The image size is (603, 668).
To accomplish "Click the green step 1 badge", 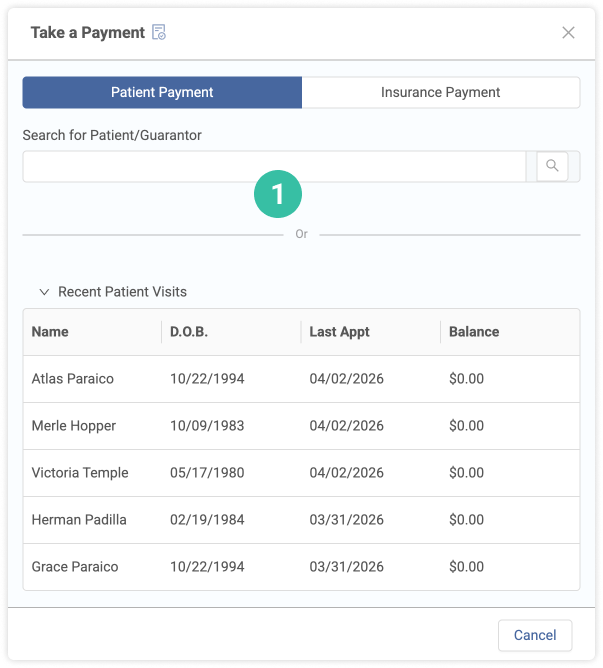I will [278, 194].
